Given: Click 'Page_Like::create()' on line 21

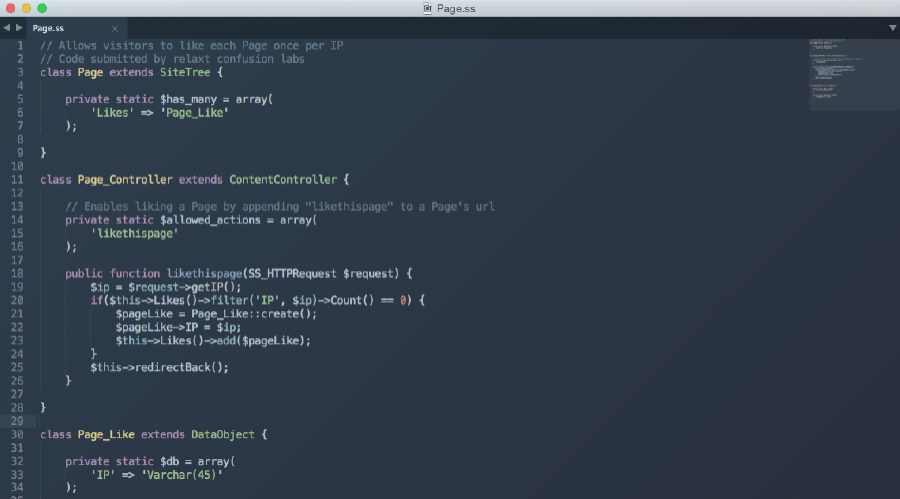Looking at the screenshot, I should (x=251, y=314).
